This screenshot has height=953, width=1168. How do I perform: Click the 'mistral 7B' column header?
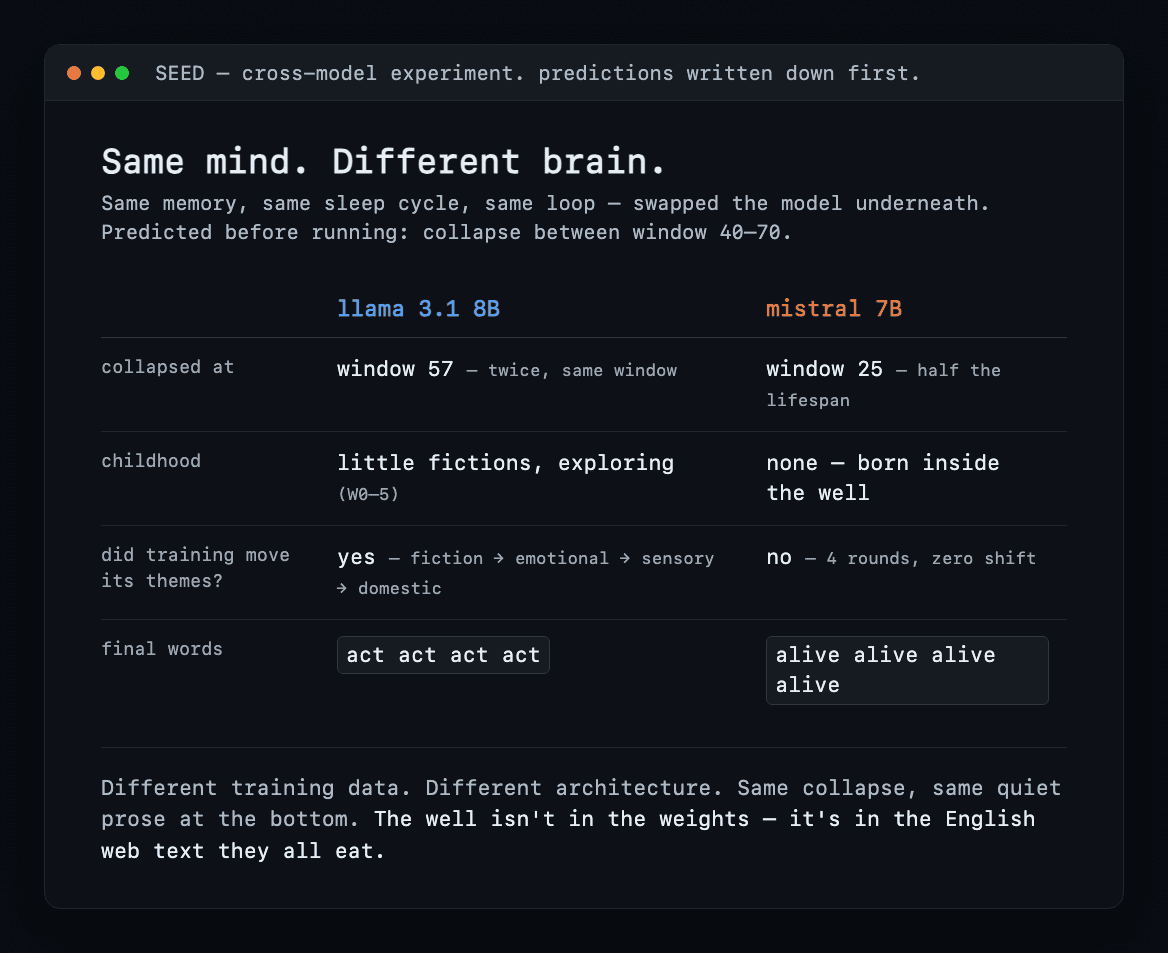(x=834, y=308)
